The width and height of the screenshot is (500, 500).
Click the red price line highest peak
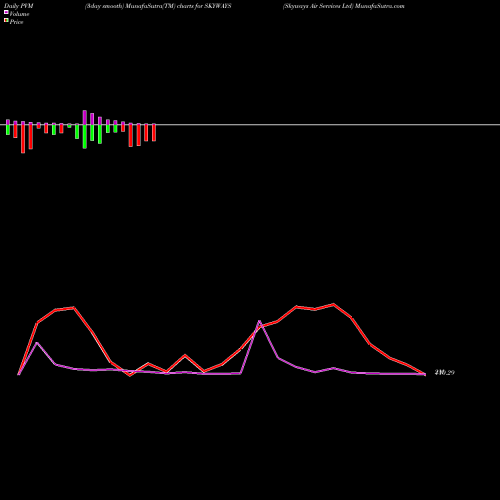tap(334, 304)
